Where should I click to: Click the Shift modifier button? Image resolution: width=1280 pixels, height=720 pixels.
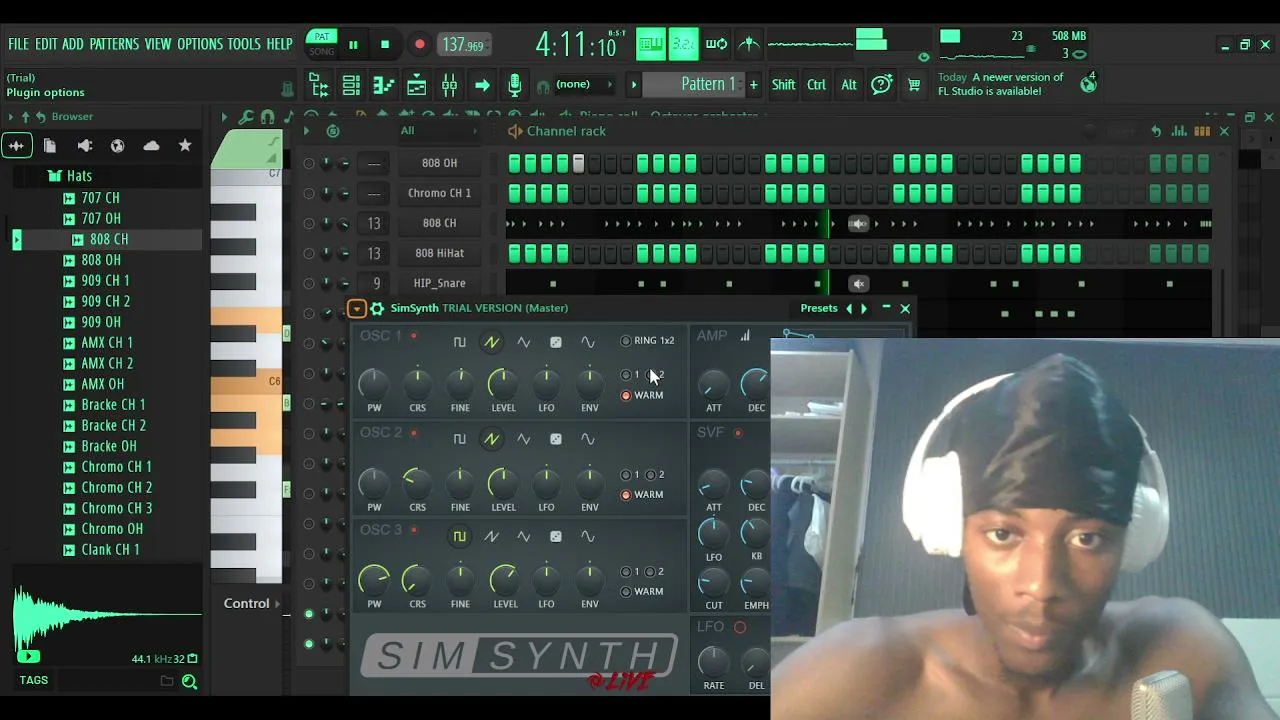783,85
